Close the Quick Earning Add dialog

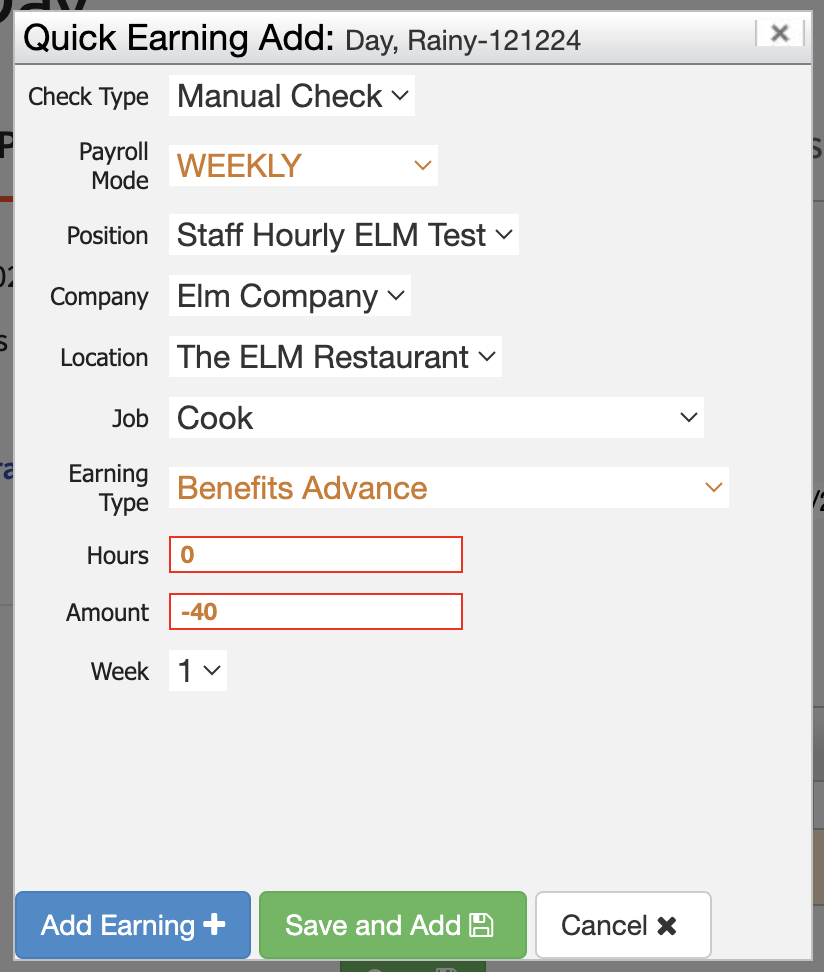[780, 33]
